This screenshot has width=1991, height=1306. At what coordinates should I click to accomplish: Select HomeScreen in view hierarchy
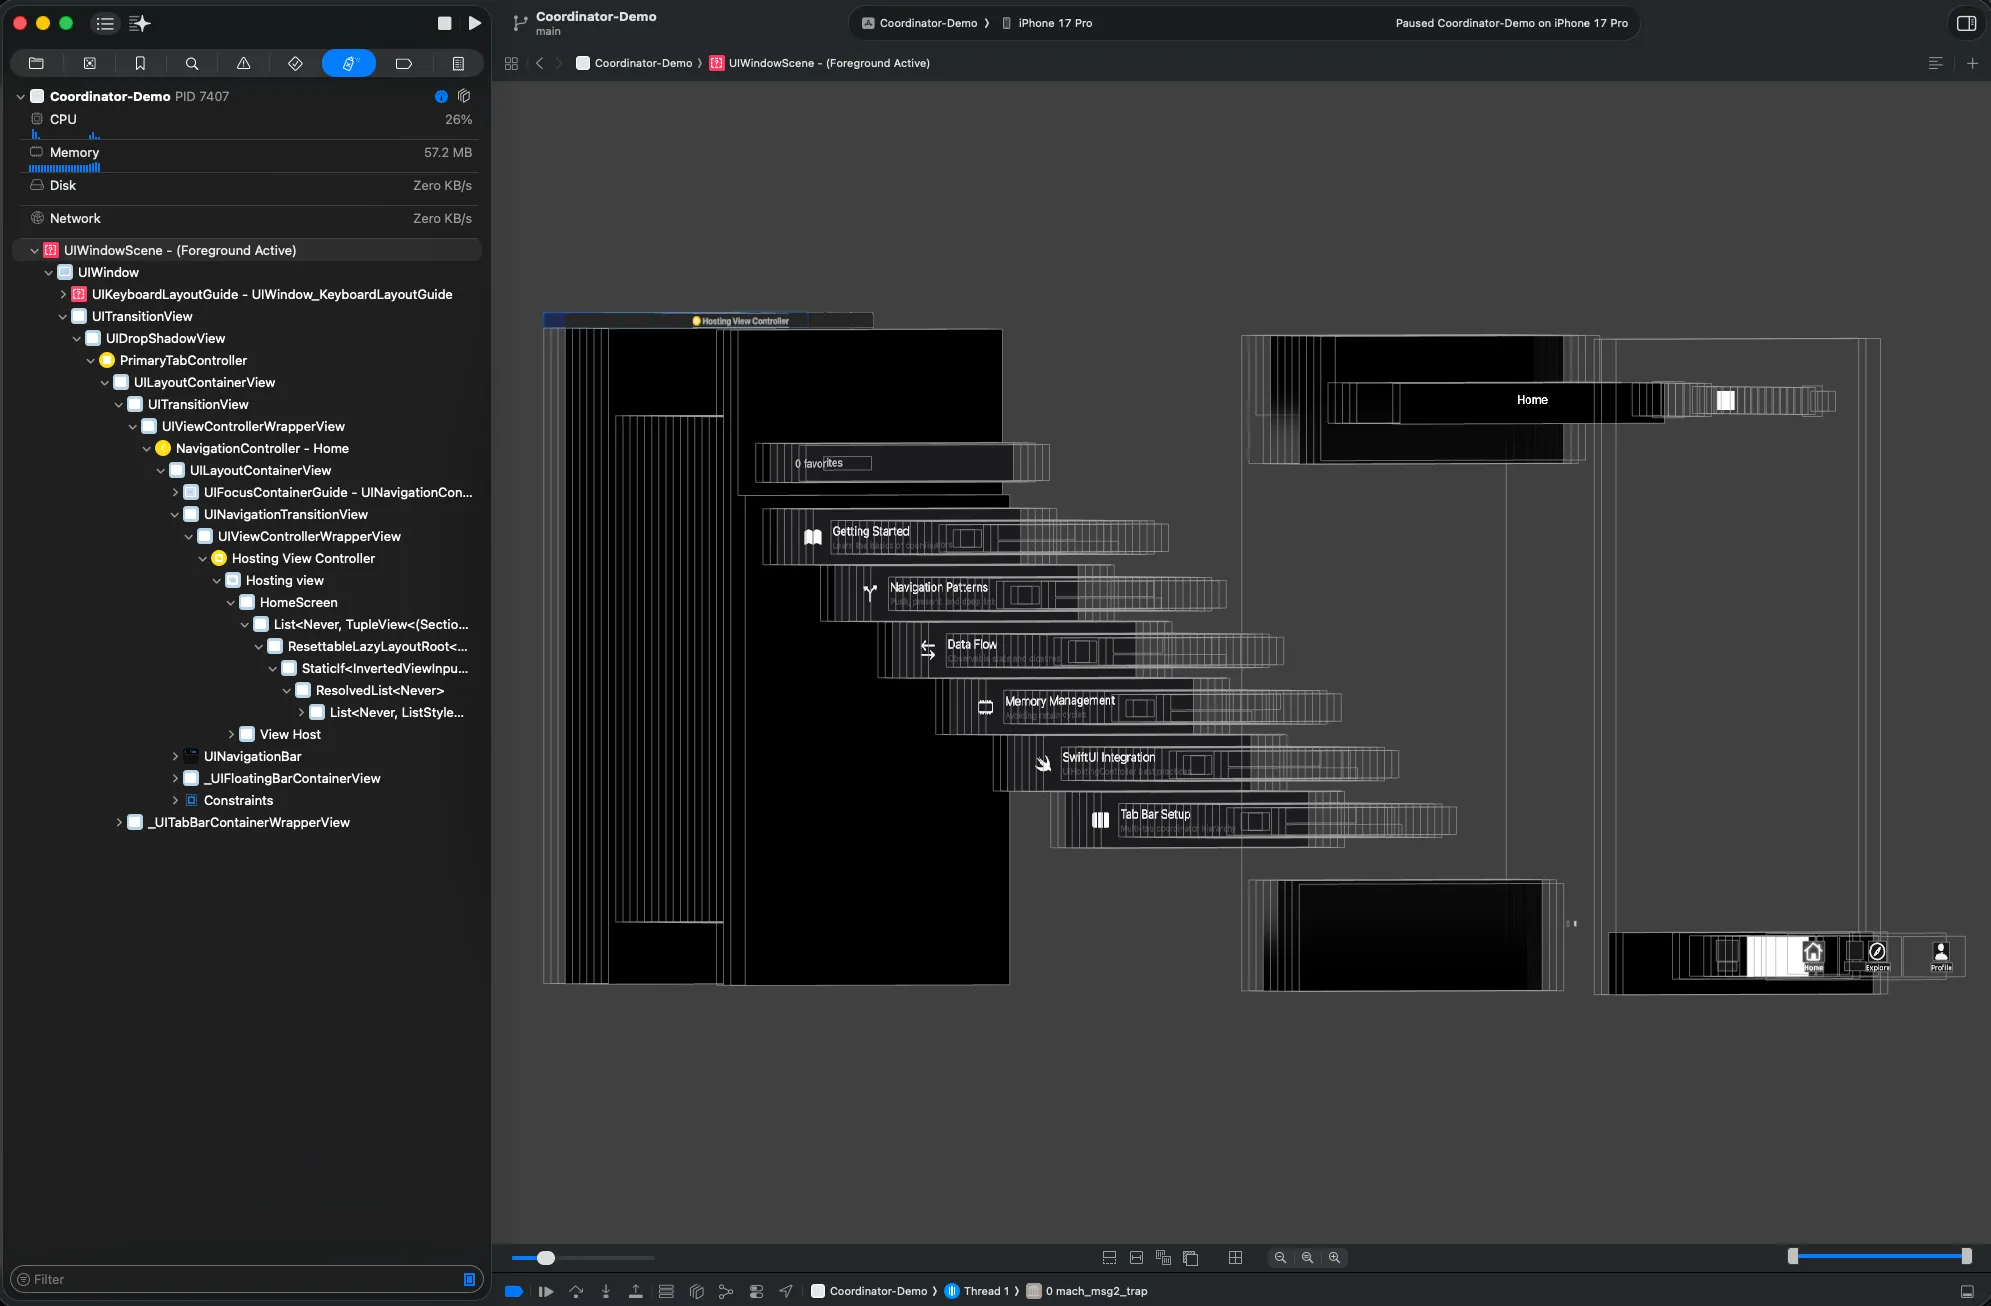click(298, 603)
